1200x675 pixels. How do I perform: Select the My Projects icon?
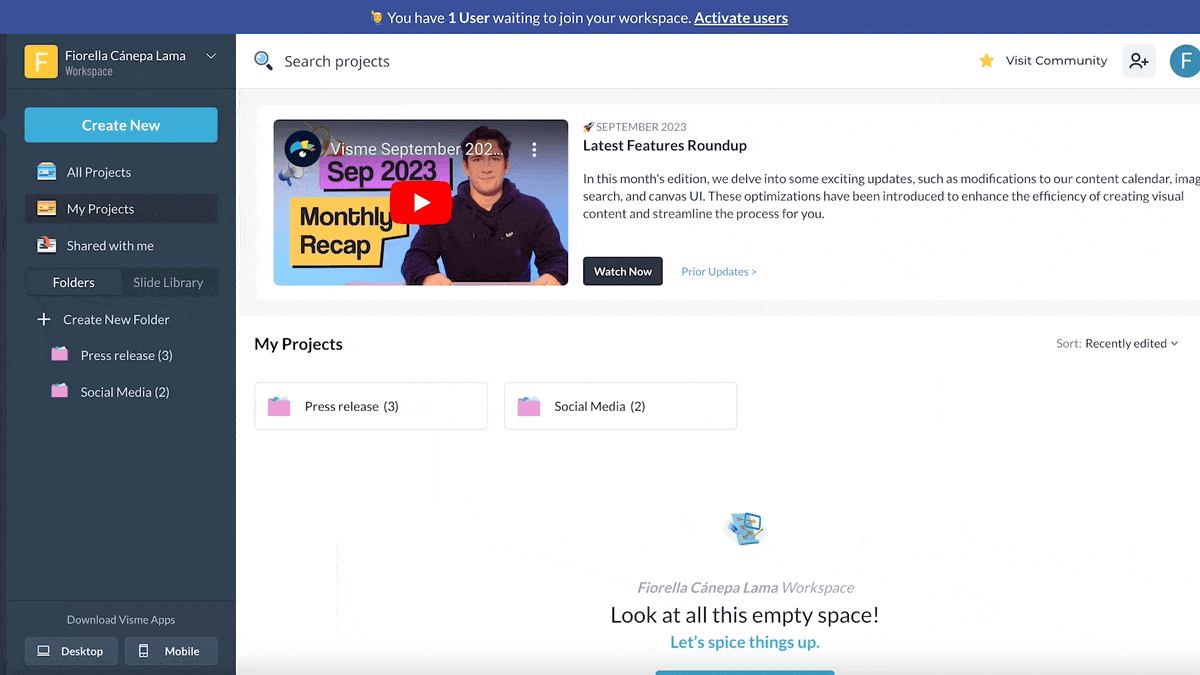pos(46,208)
